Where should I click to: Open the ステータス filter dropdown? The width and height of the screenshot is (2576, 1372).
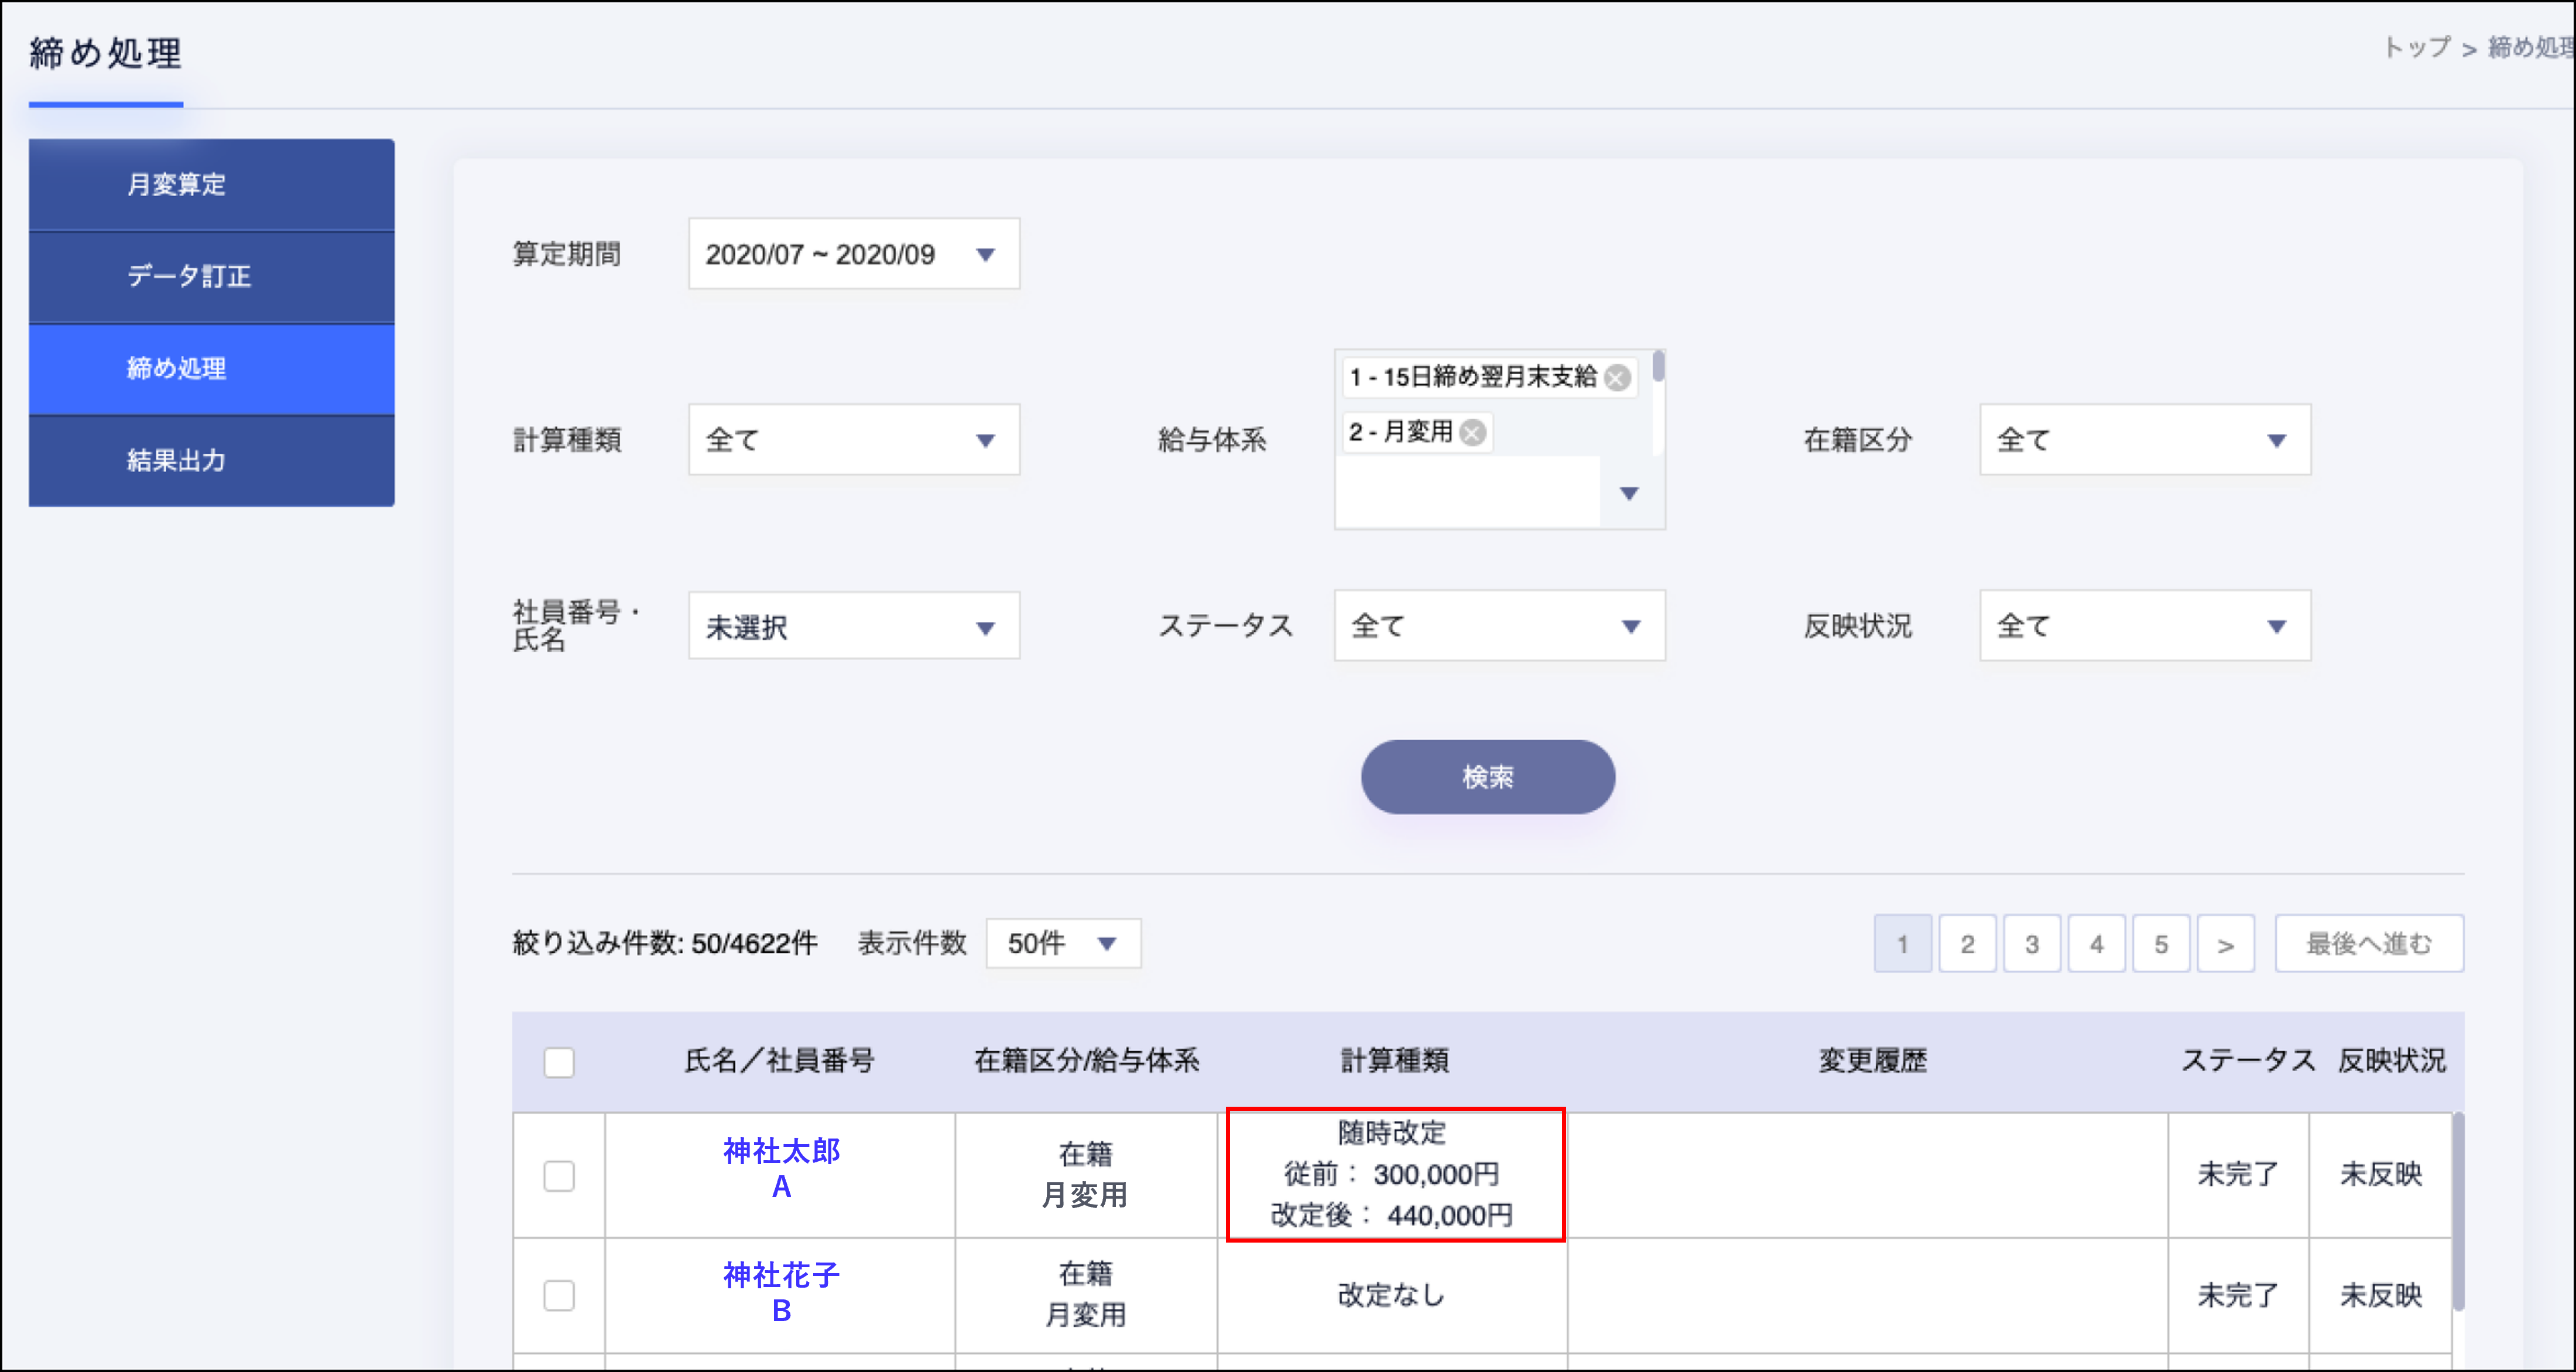[1498, 626]
